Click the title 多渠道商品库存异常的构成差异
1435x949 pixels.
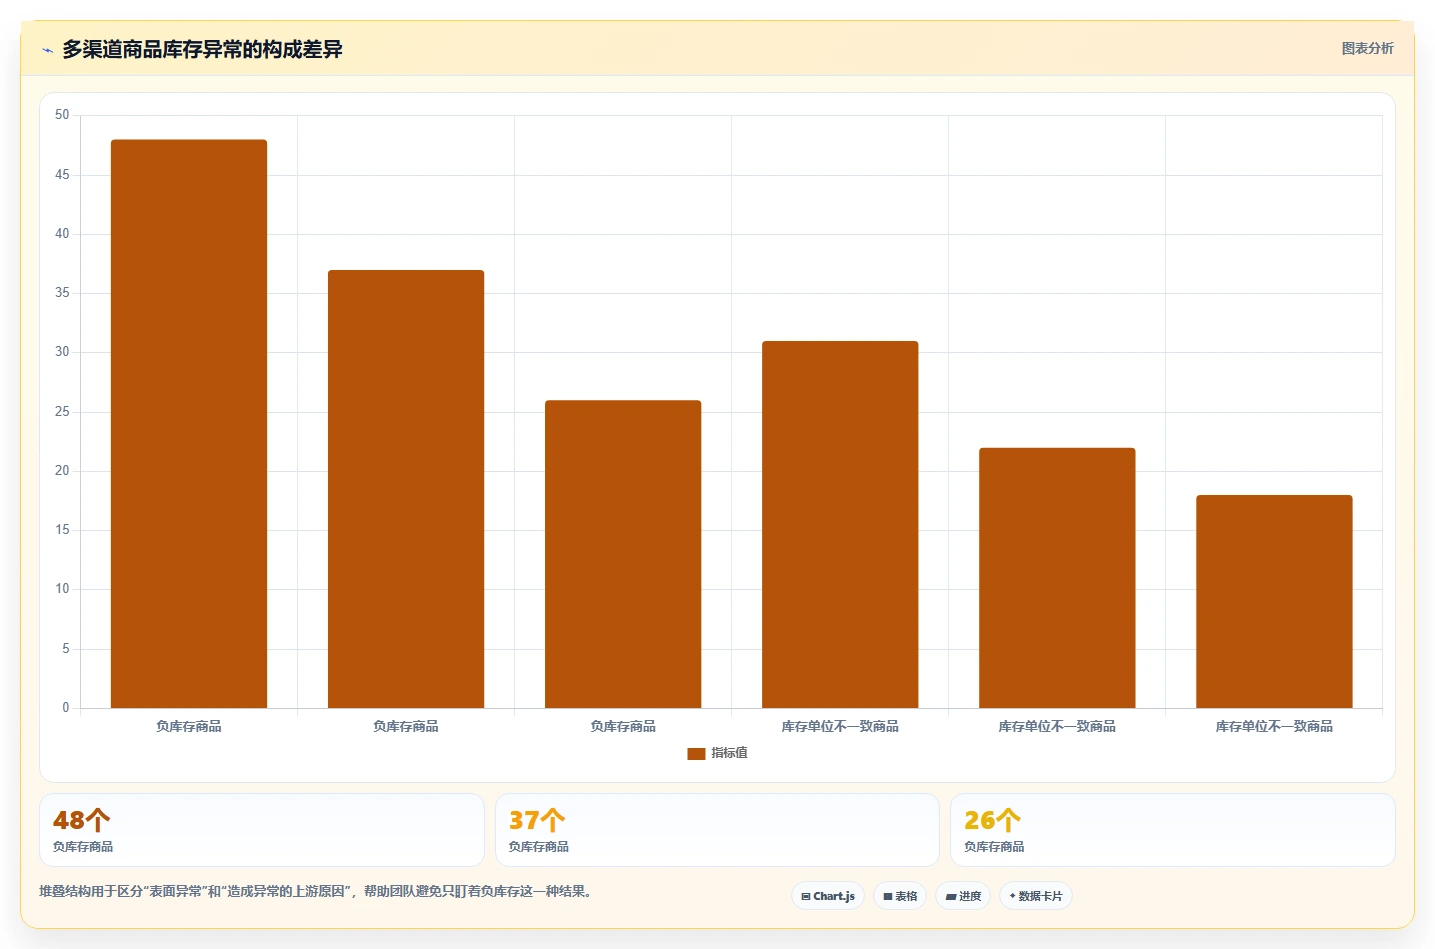click(x=202, y=49)
